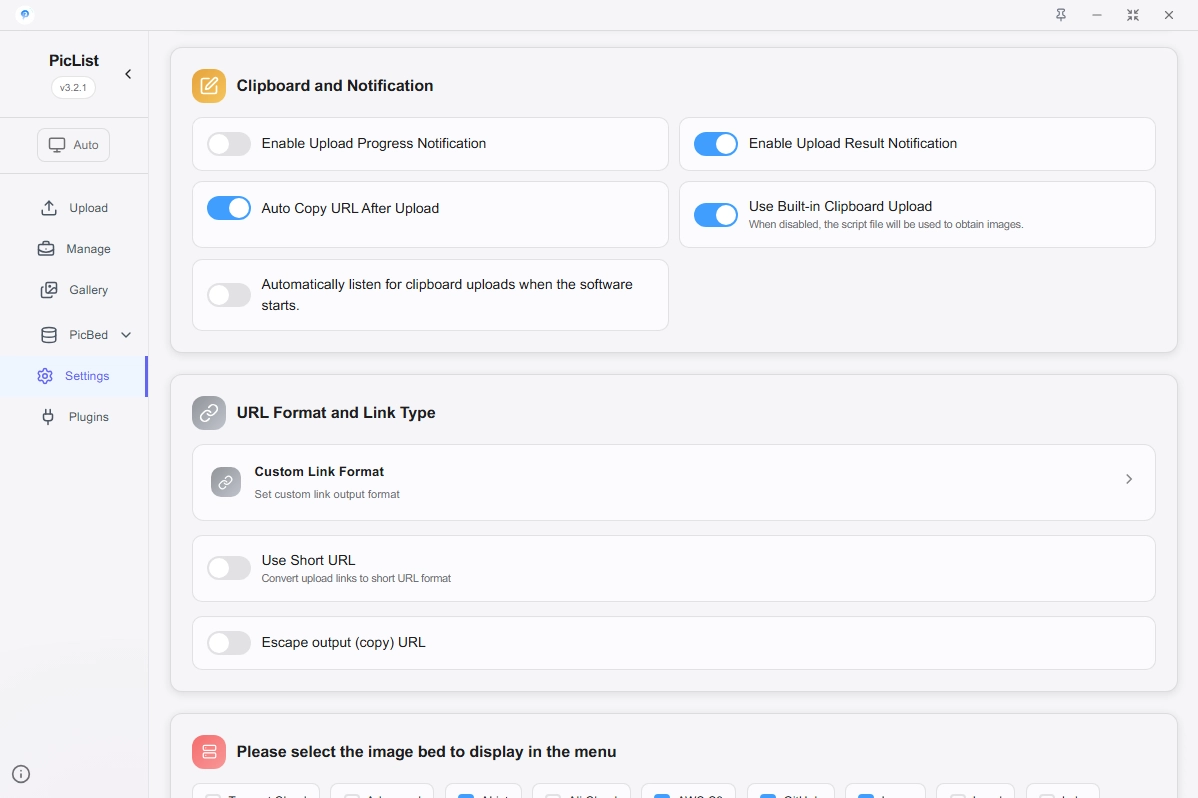
Task: Click the Custom Link Format link icon
Action: [226, 482]
